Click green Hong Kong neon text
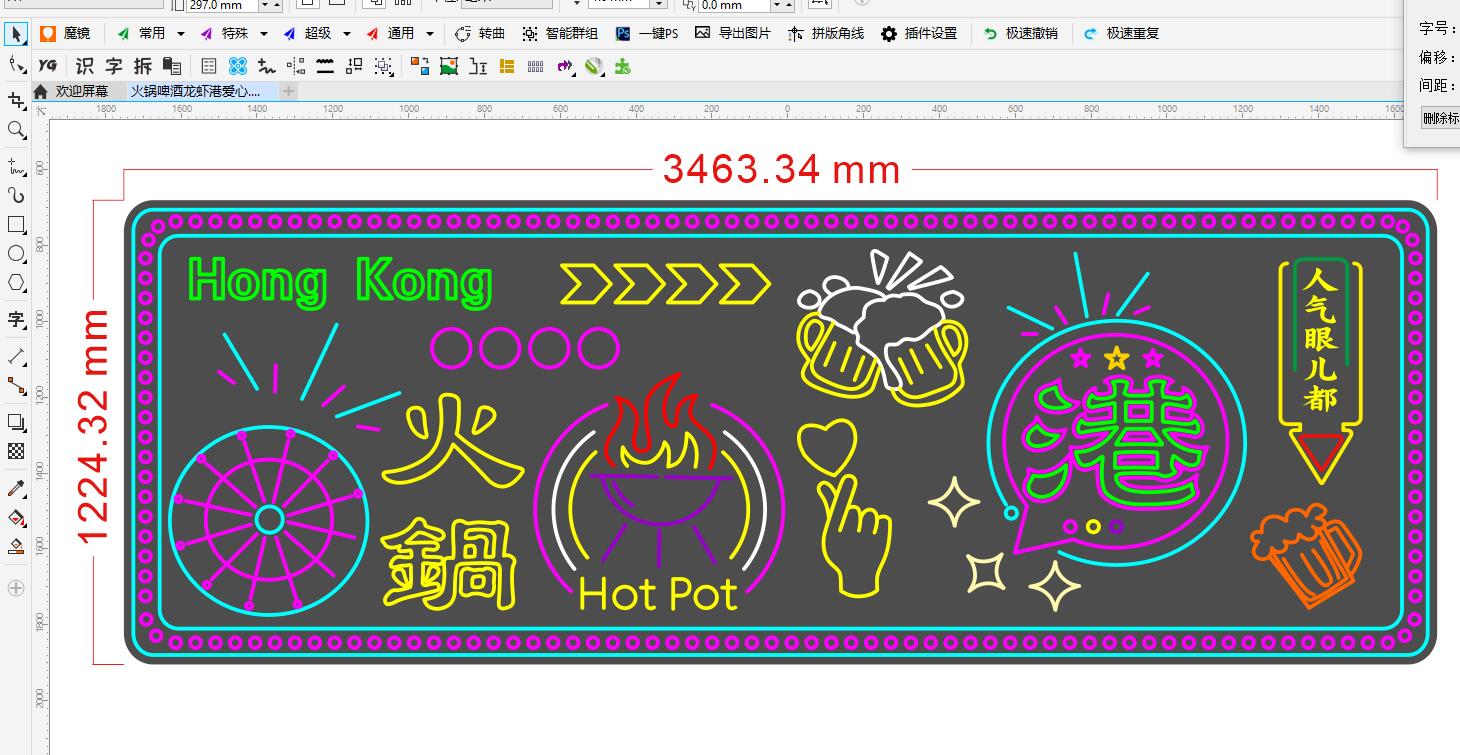This screenshot has height=755, width=1460. (340, 281)
